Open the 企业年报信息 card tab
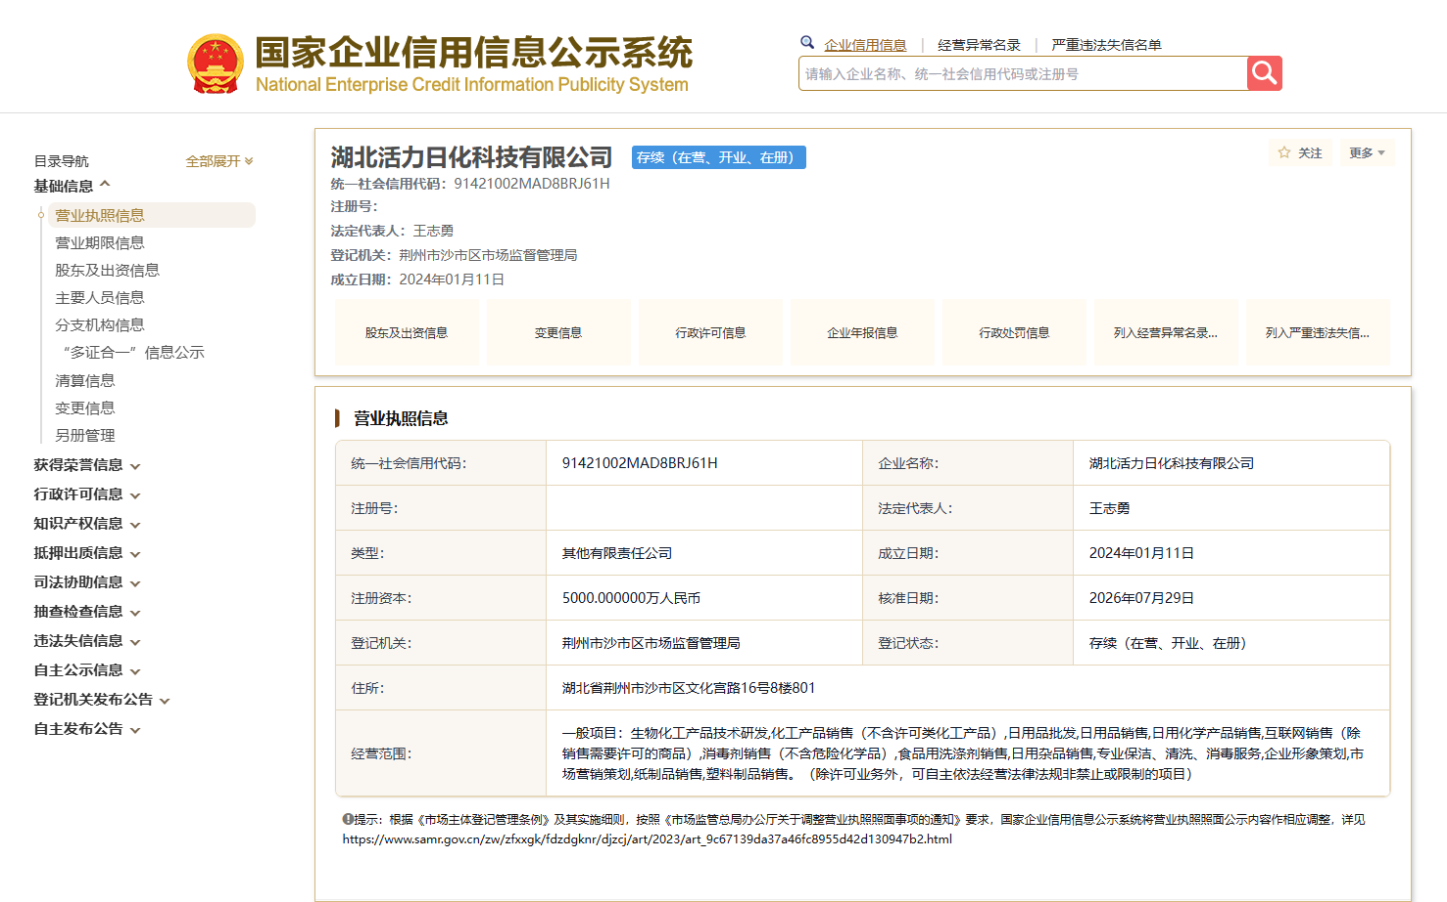The width and height of the screenshot is (1447, 902). tap(862, 332)
